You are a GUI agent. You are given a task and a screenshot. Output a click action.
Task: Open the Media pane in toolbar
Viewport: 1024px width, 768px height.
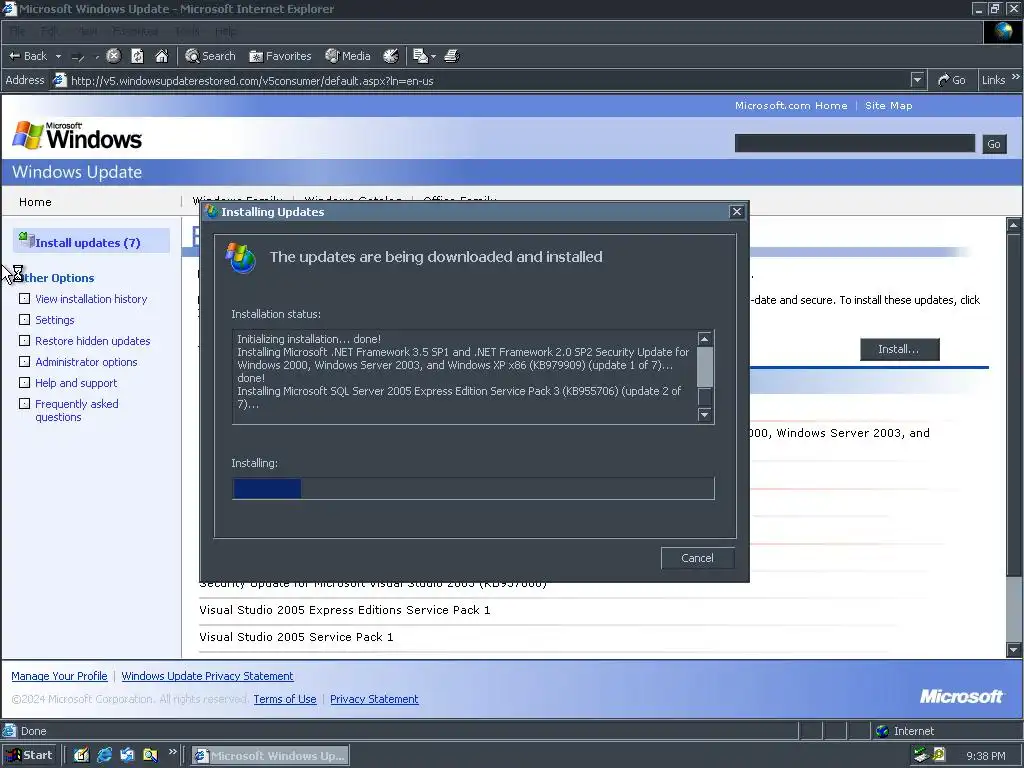click(x=348, y=56)
